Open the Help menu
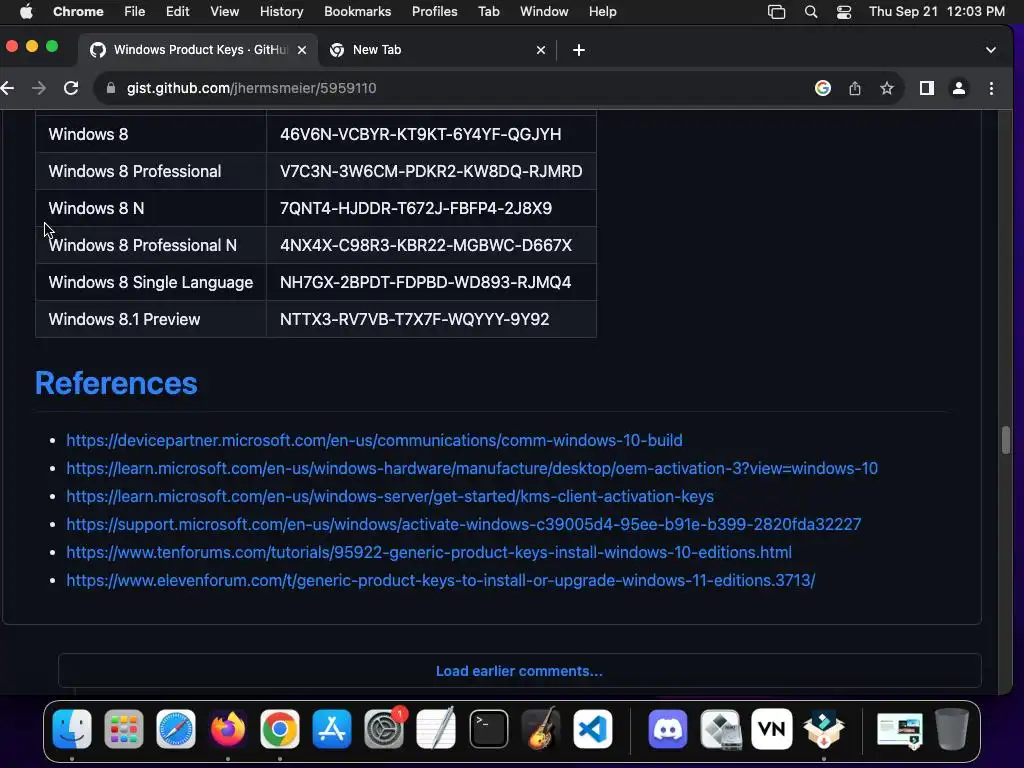The image size is (1024, 768). [x=602, y=12]
